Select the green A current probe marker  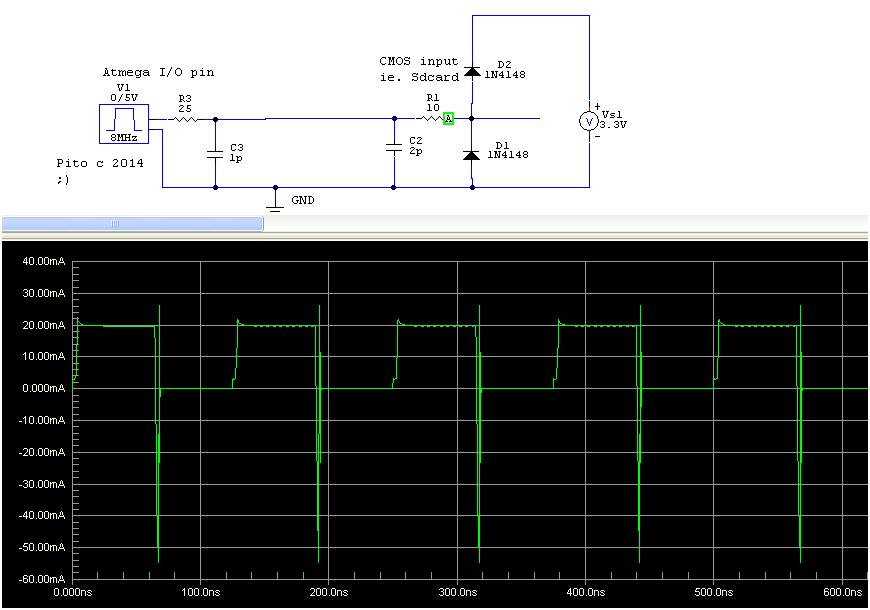447,118
